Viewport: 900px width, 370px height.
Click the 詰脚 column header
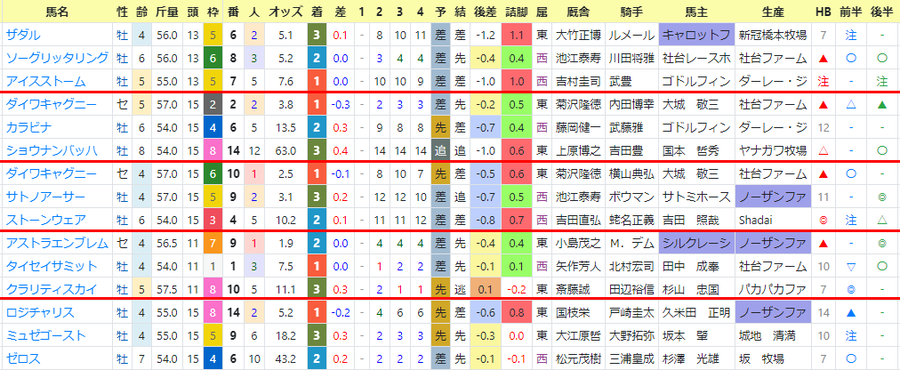tap(517, 11)
